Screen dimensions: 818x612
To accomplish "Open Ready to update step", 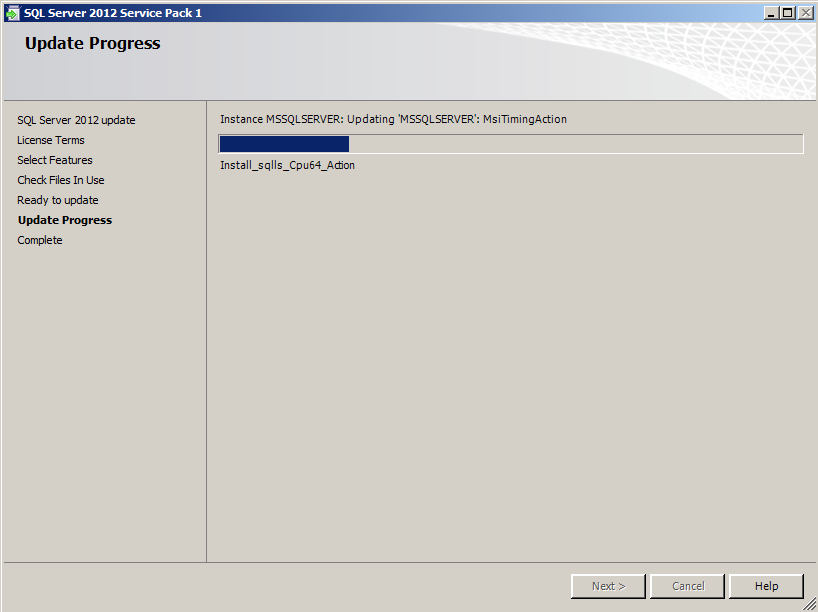I will pos(57,200).
